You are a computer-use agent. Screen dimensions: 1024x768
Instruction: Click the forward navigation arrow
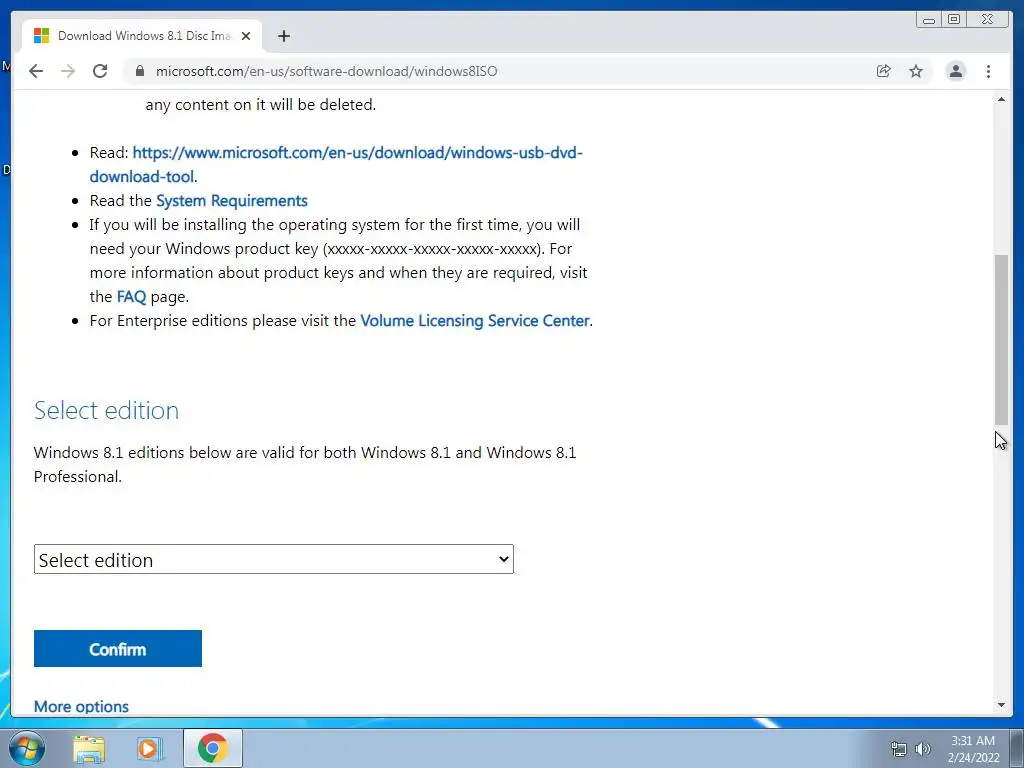68,71
